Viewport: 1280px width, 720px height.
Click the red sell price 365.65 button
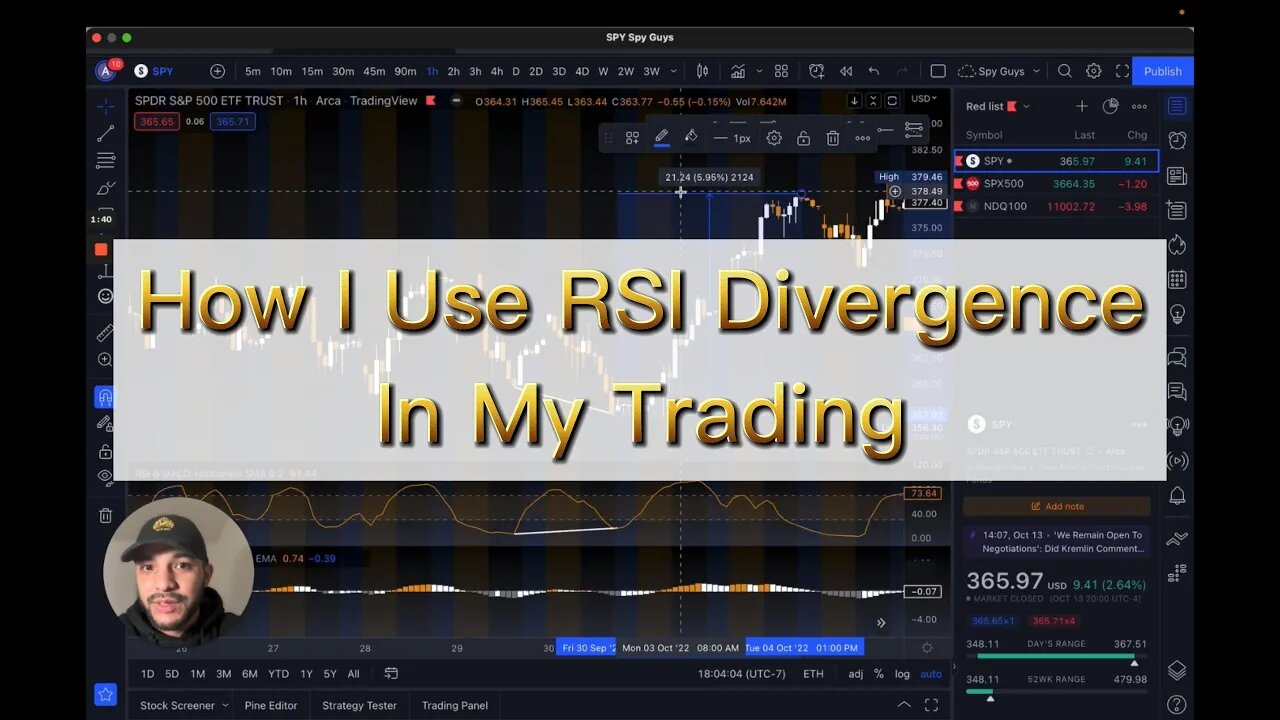[x=157, y=121]
